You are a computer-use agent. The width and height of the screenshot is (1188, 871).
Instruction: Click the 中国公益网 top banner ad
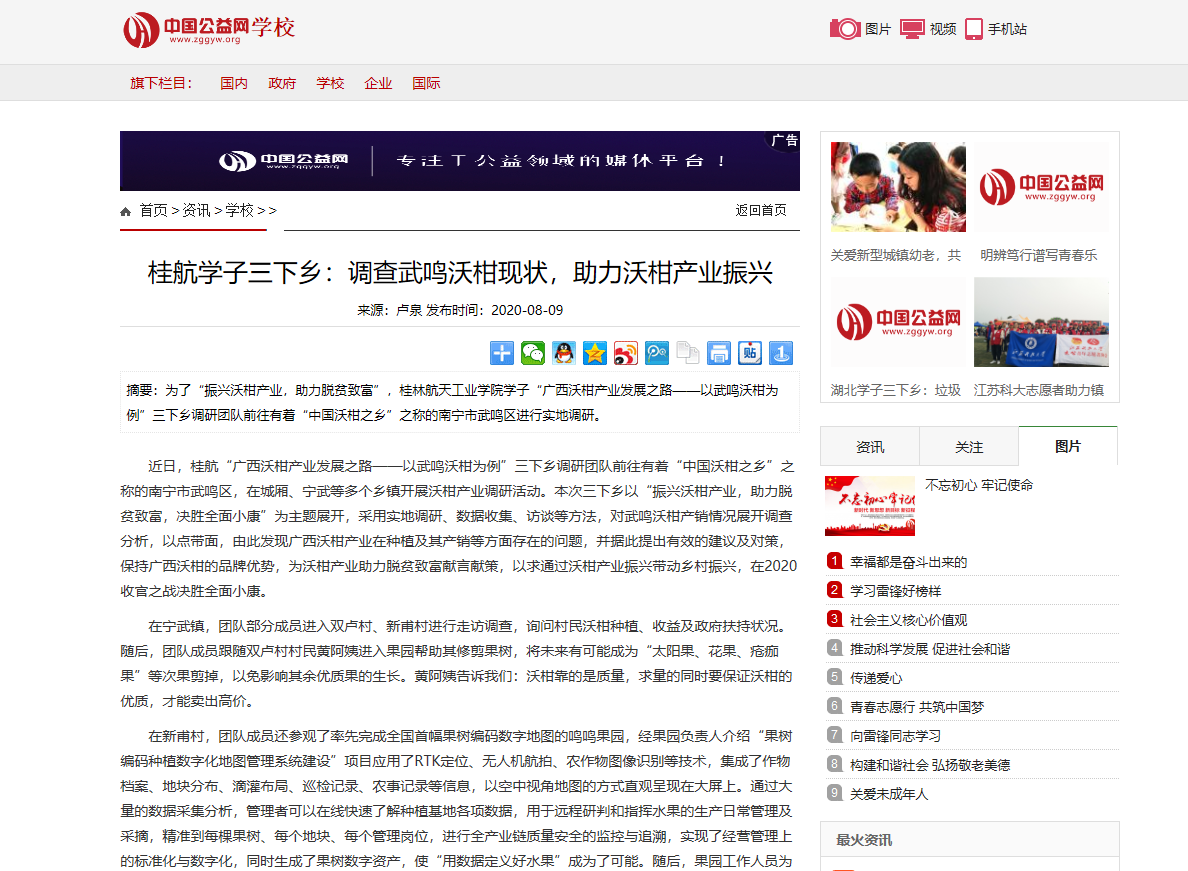(x=459, y=161)
